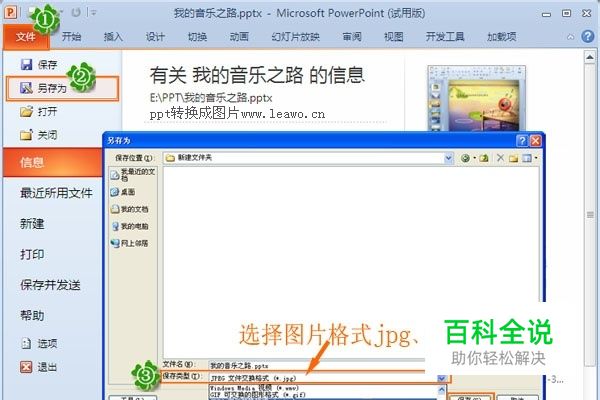
Task: Open the 开发工具 ribbon tab
Action: tap(445, 37)
